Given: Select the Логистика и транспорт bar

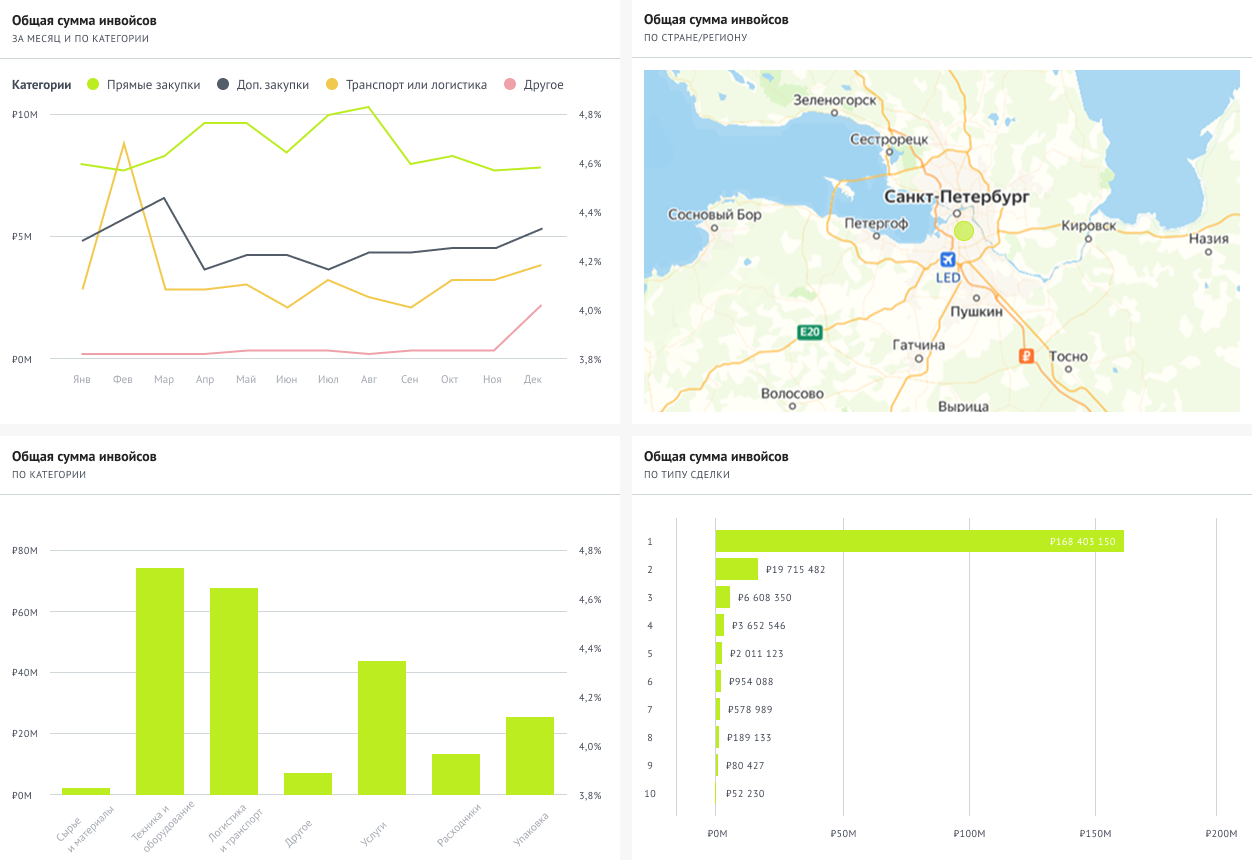Looking at the screenshot, I should (234, 691).
